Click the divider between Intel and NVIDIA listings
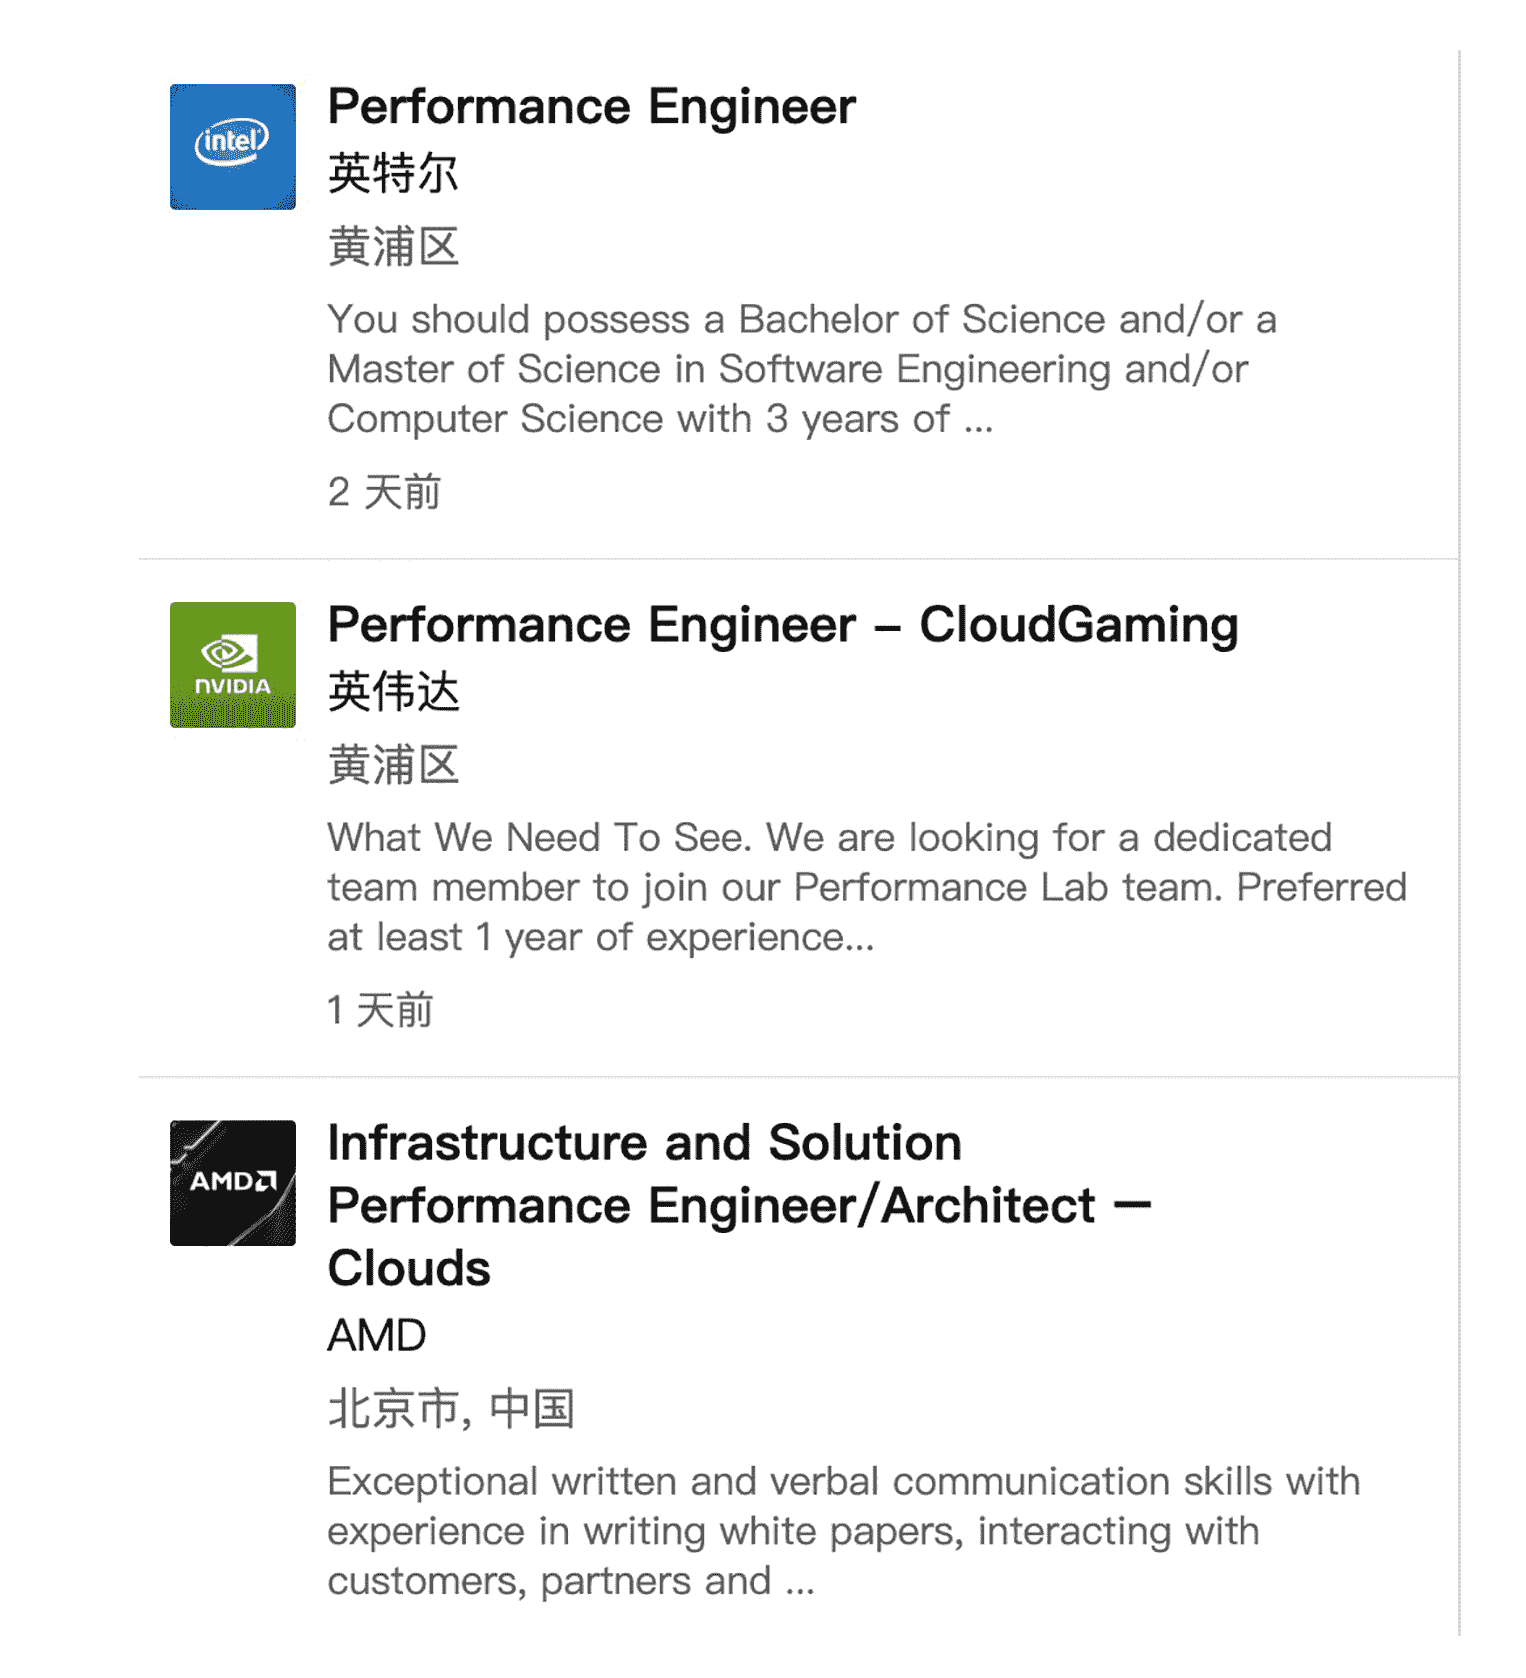The height and width of the screenshot is (1678, 1526). 798,559
